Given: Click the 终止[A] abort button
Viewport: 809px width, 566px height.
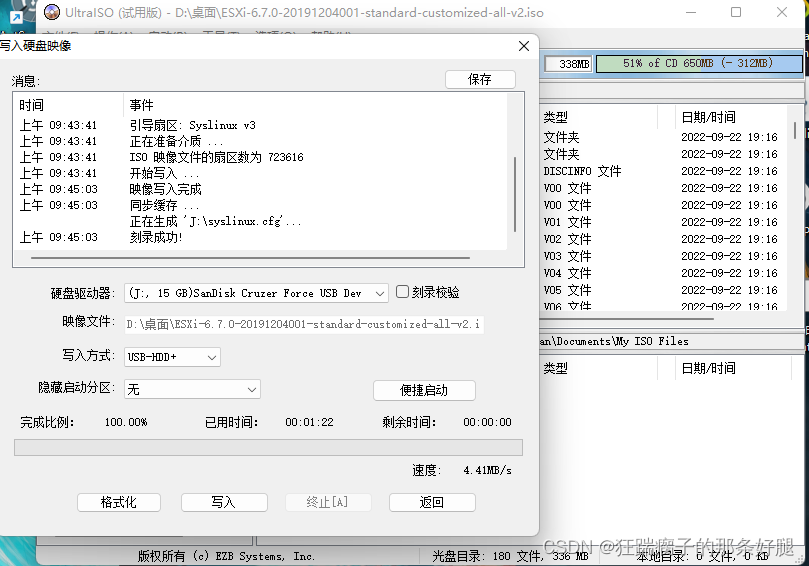Looking at the screenshot, I should [x=328, y=502].
